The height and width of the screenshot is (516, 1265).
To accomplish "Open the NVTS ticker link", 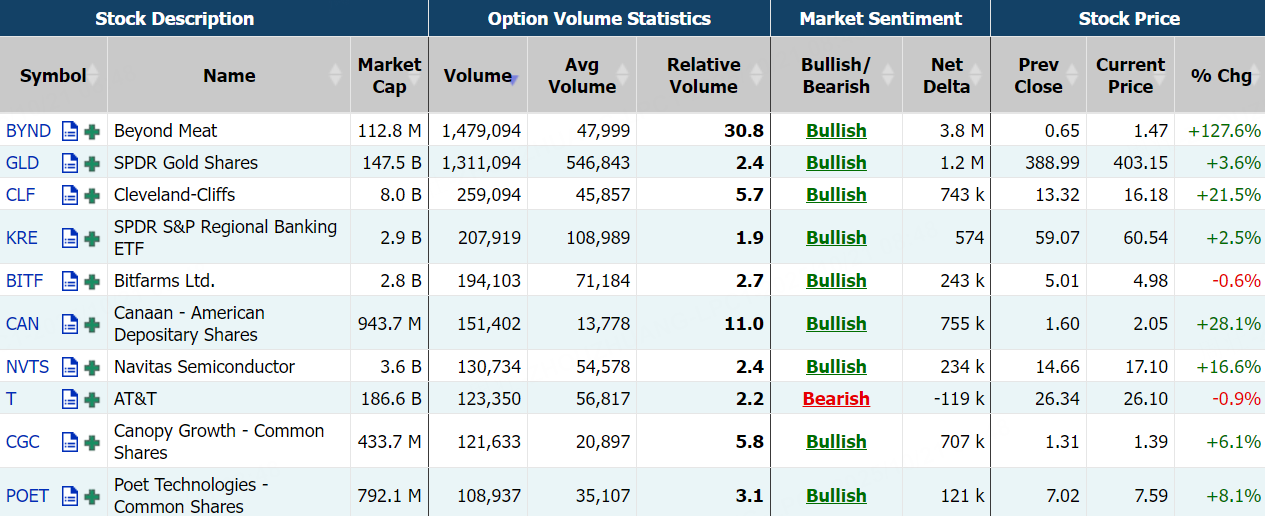I will [27, 367].
